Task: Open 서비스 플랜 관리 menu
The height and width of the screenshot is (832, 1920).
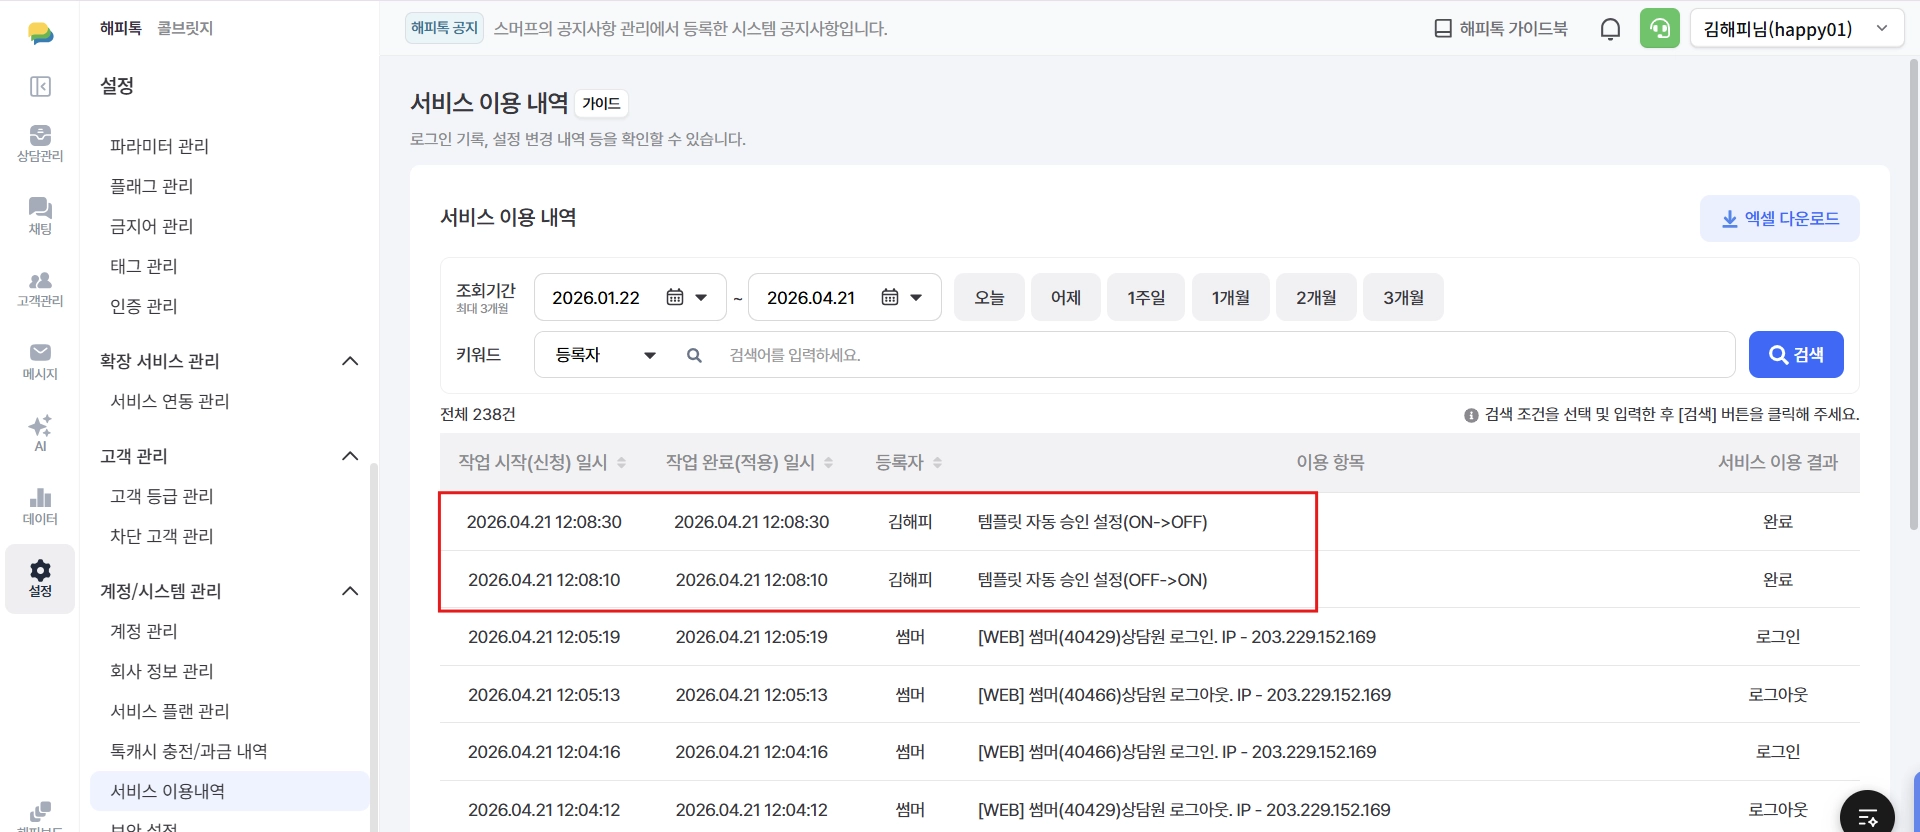Action: point(170,711)
